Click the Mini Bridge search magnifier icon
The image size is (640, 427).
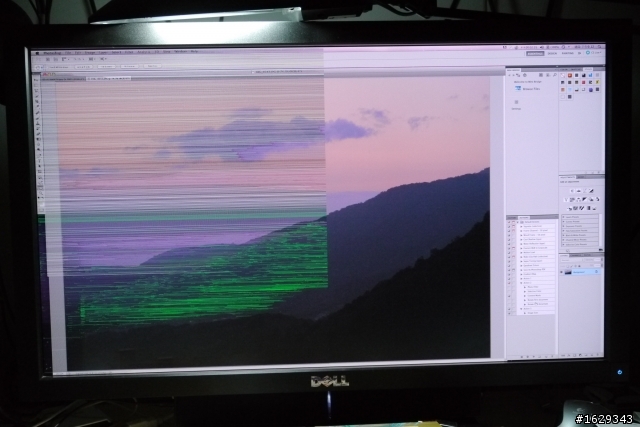click(x=554, y=75)
